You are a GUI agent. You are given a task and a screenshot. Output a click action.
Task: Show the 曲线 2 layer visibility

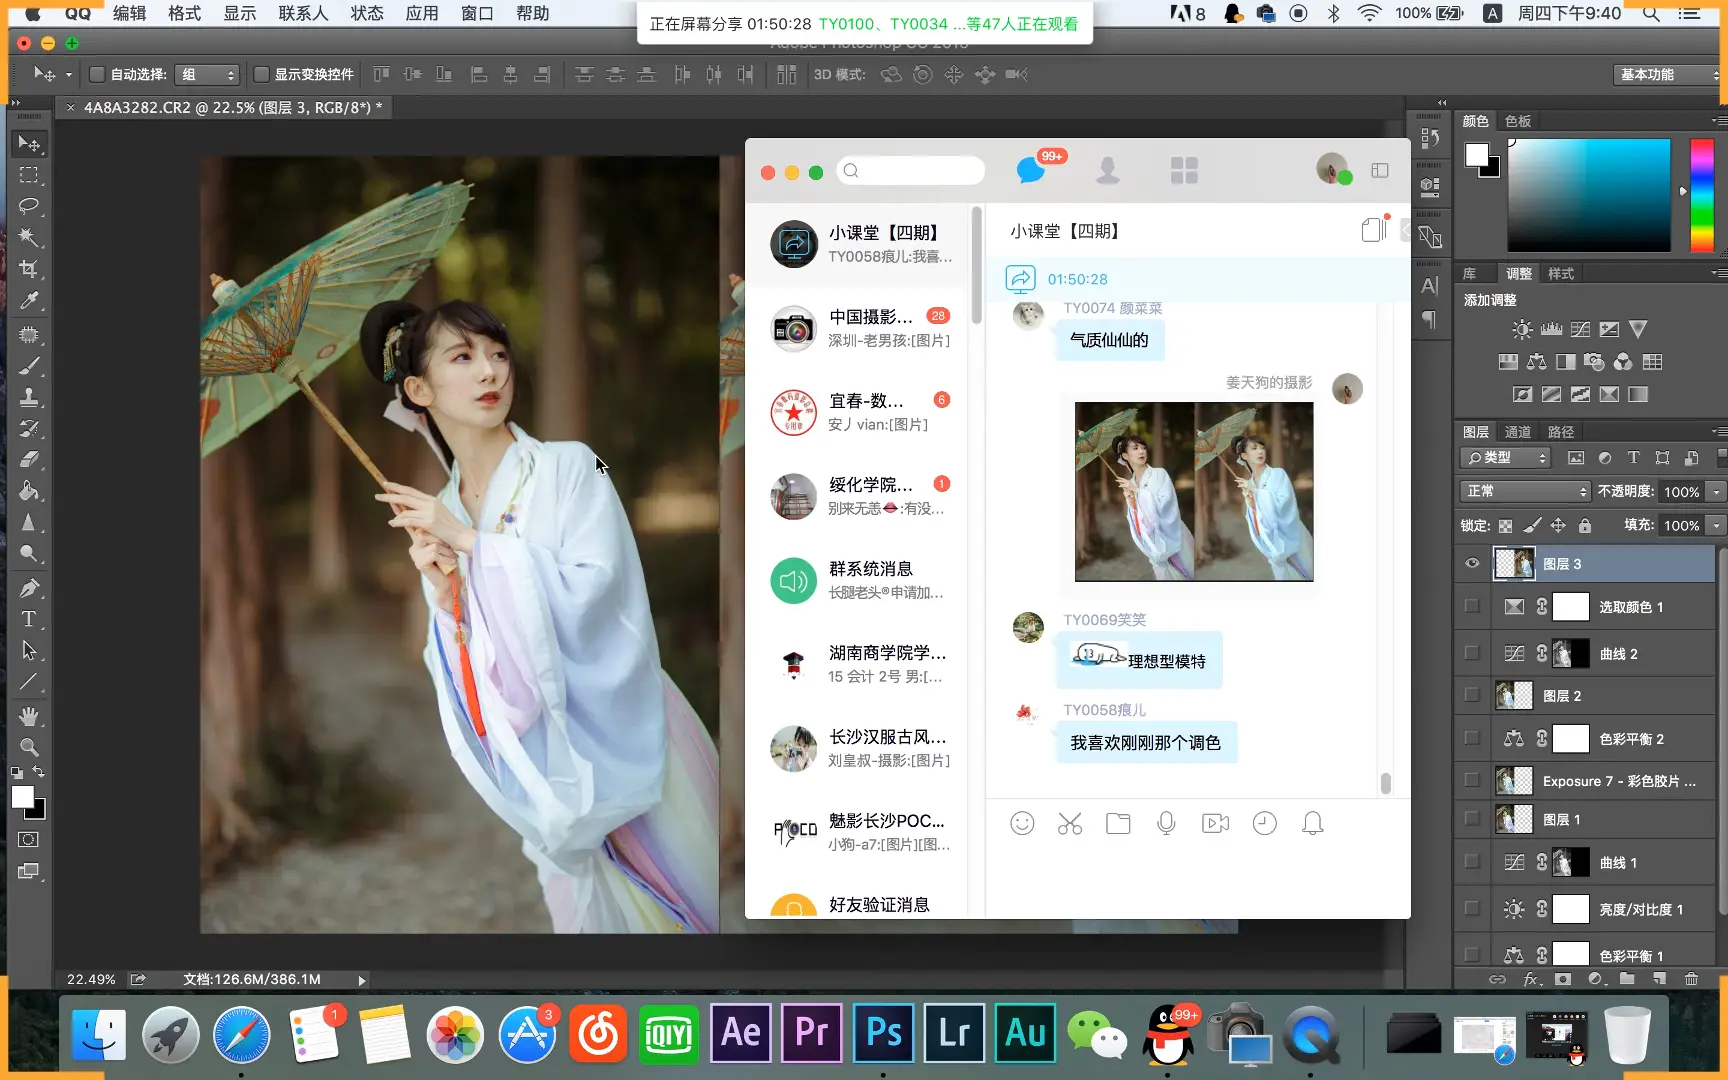click(1472, 653)
